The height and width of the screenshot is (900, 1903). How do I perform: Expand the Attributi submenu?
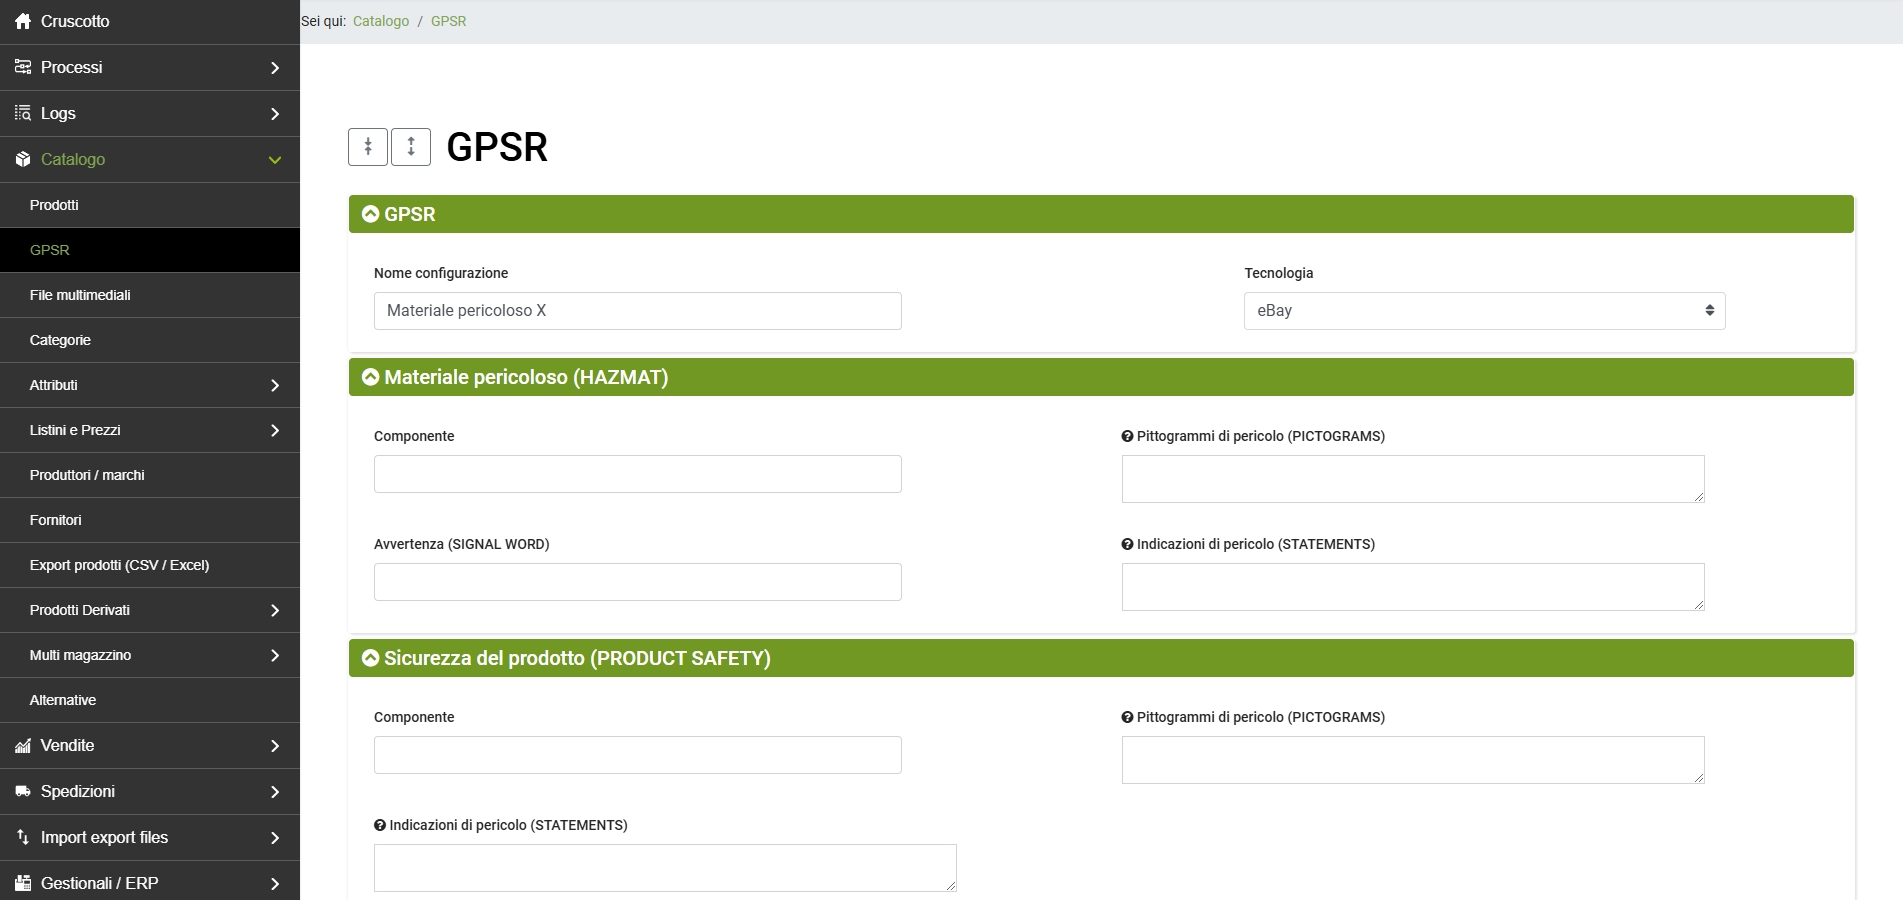(x=274, y=386)
